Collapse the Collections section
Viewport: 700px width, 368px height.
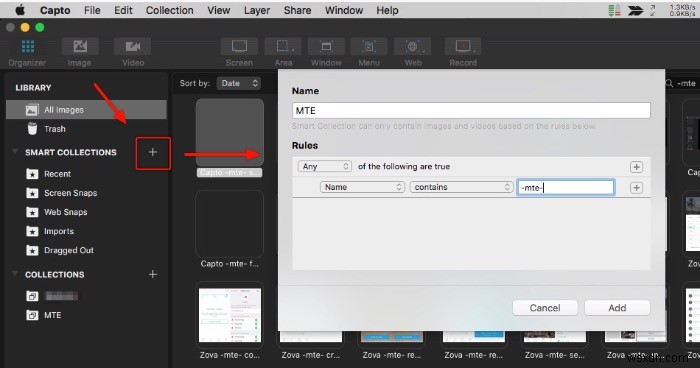tap(15, 274)
